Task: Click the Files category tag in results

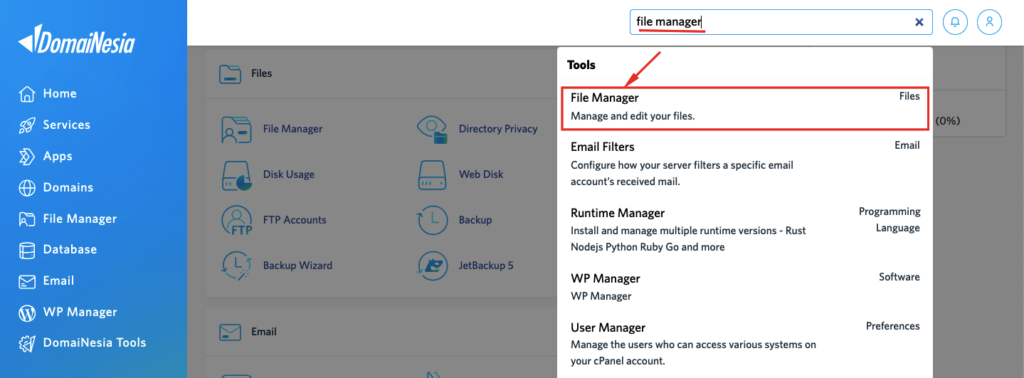Action: [909, 96]
